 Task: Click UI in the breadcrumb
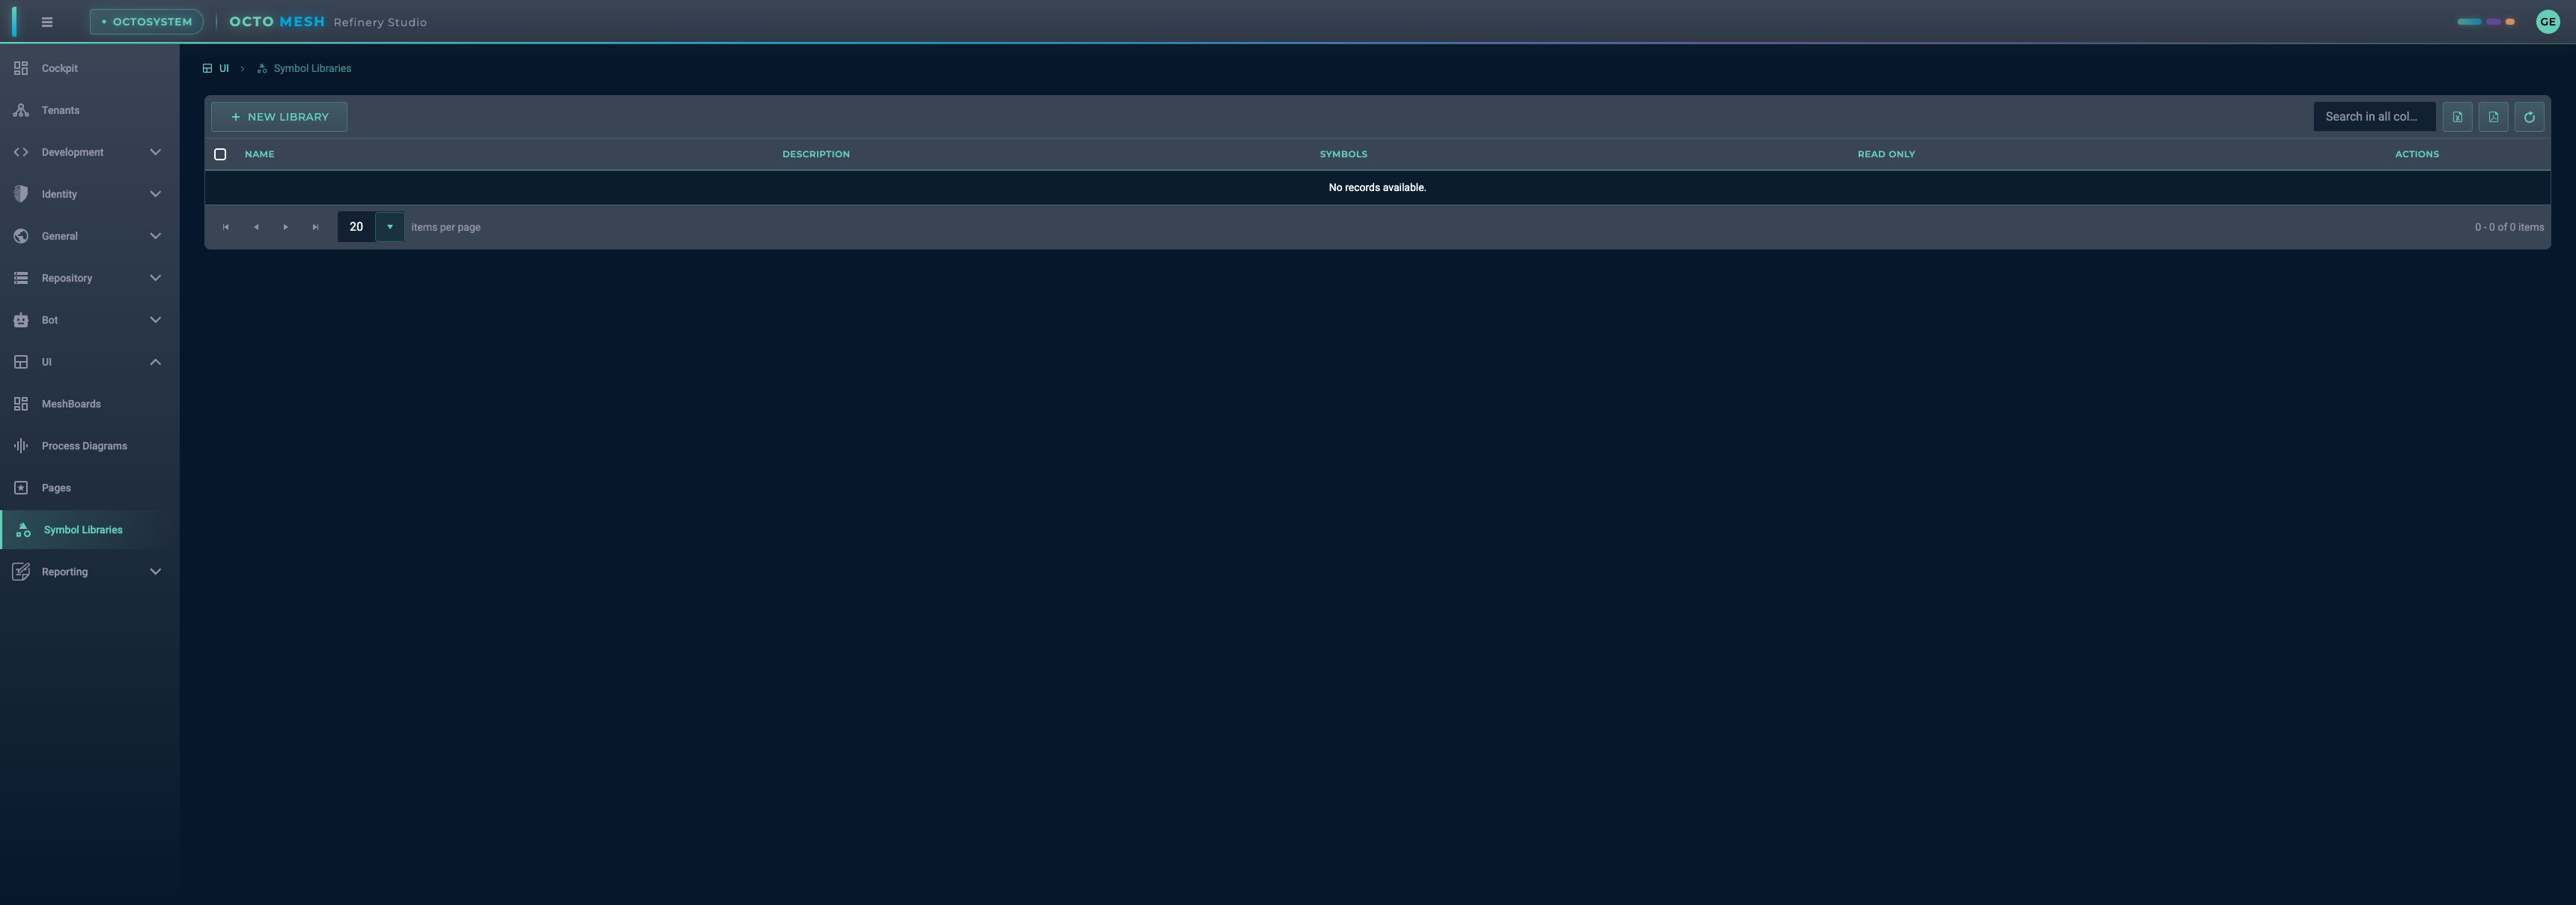(x=223, y=69)
